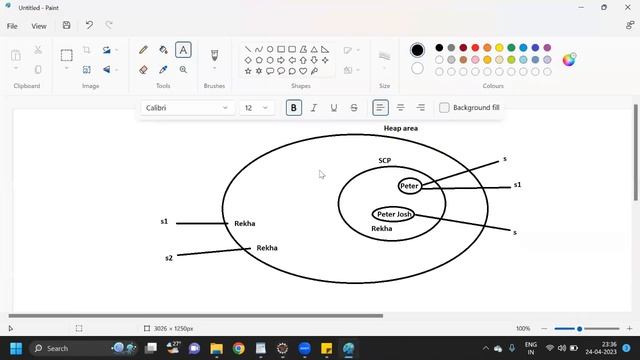Align text to the right
640x360 pixels.
coord(420,108)
